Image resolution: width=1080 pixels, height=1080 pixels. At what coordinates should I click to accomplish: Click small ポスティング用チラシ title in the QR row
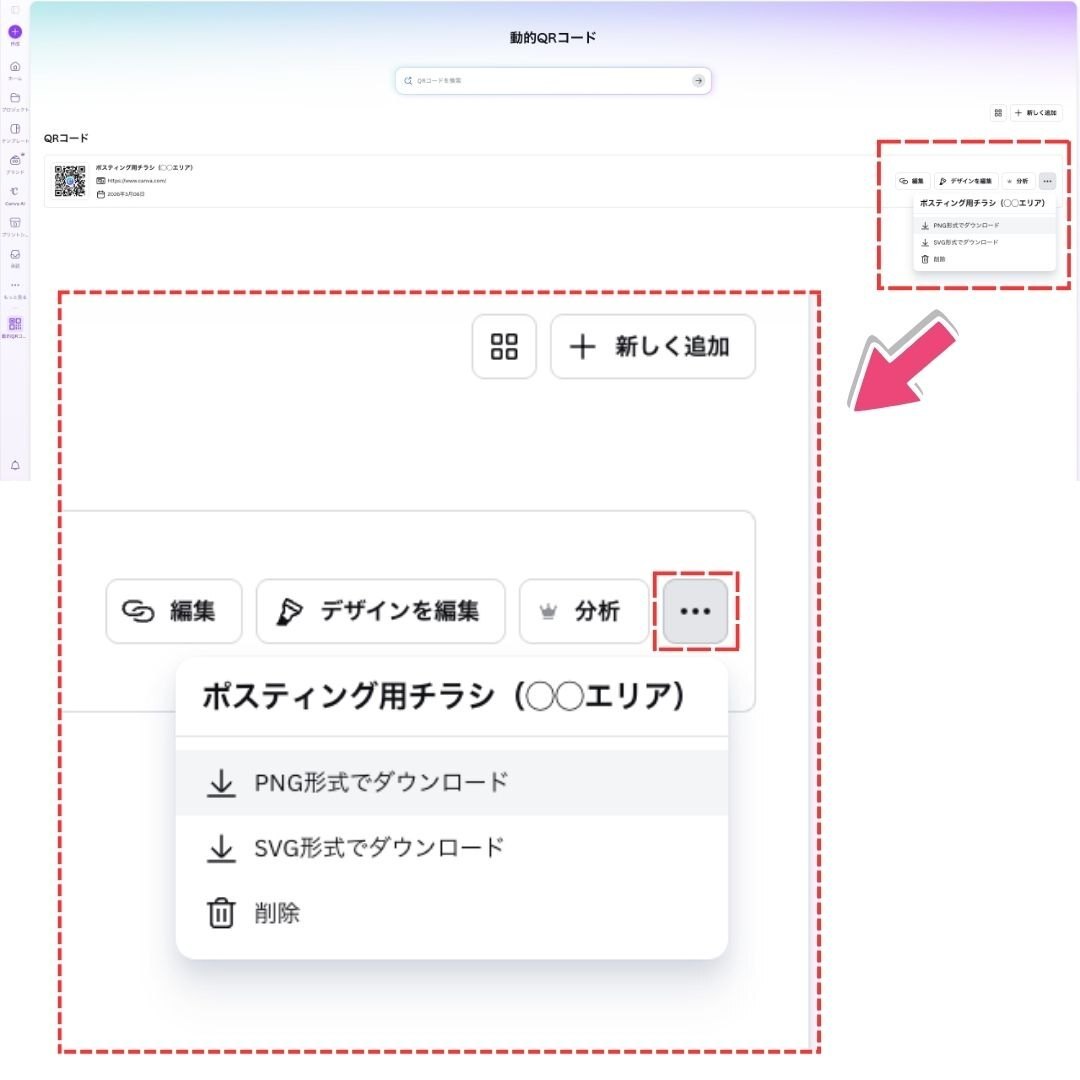tap(144, 167)
